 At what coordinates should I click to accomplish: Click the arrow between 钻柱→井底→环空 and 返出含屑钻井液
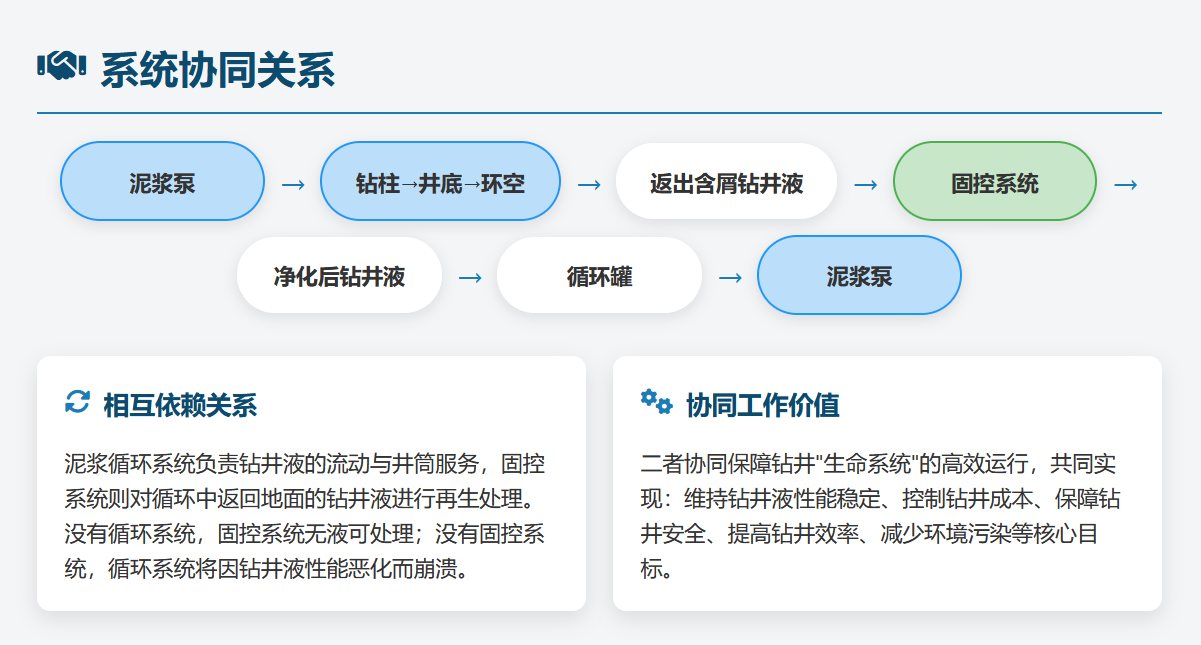tap(588, 185)
